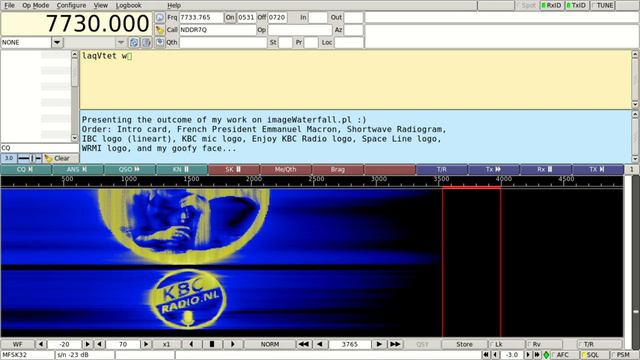
Task: Click the right arrow after the 70 value
Action: pos(146,344)
